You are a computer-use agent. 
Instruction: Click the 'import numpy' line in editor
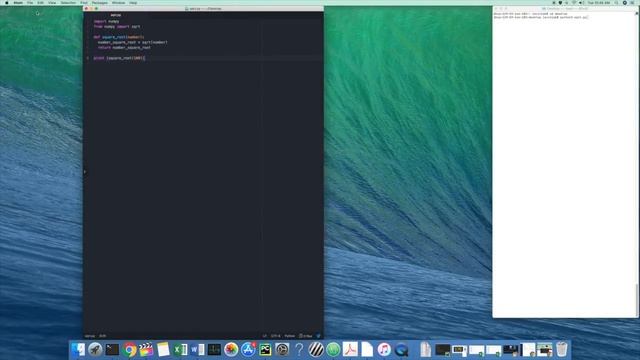[x=106, y=21]
